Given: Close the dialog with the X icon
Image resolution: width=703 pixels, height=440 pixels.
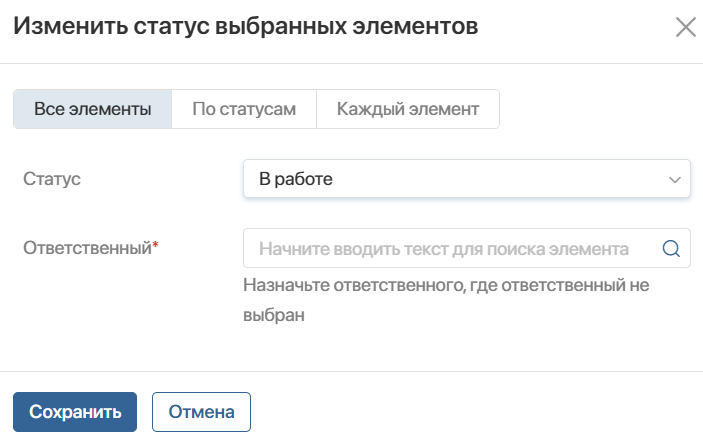Looking at the screenshot, I should pyautogui.click(x=686, y=27).
